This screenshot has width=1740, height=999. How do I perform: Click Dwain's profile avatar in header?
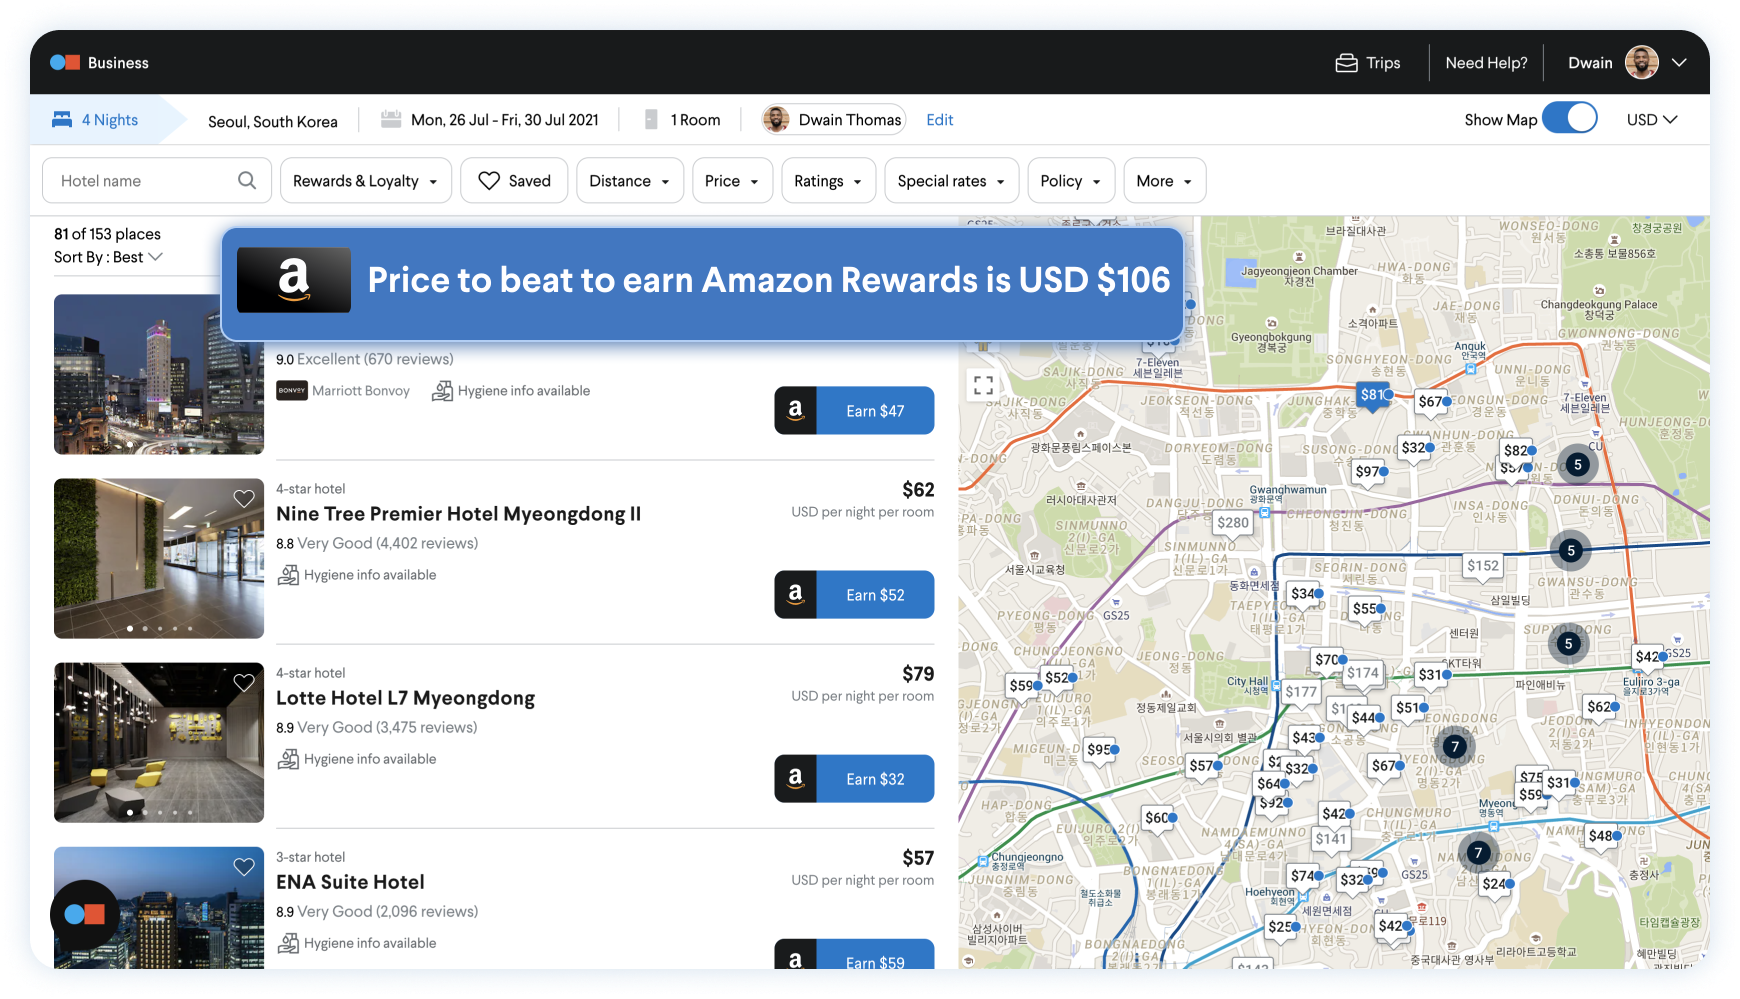[1641, 62]
